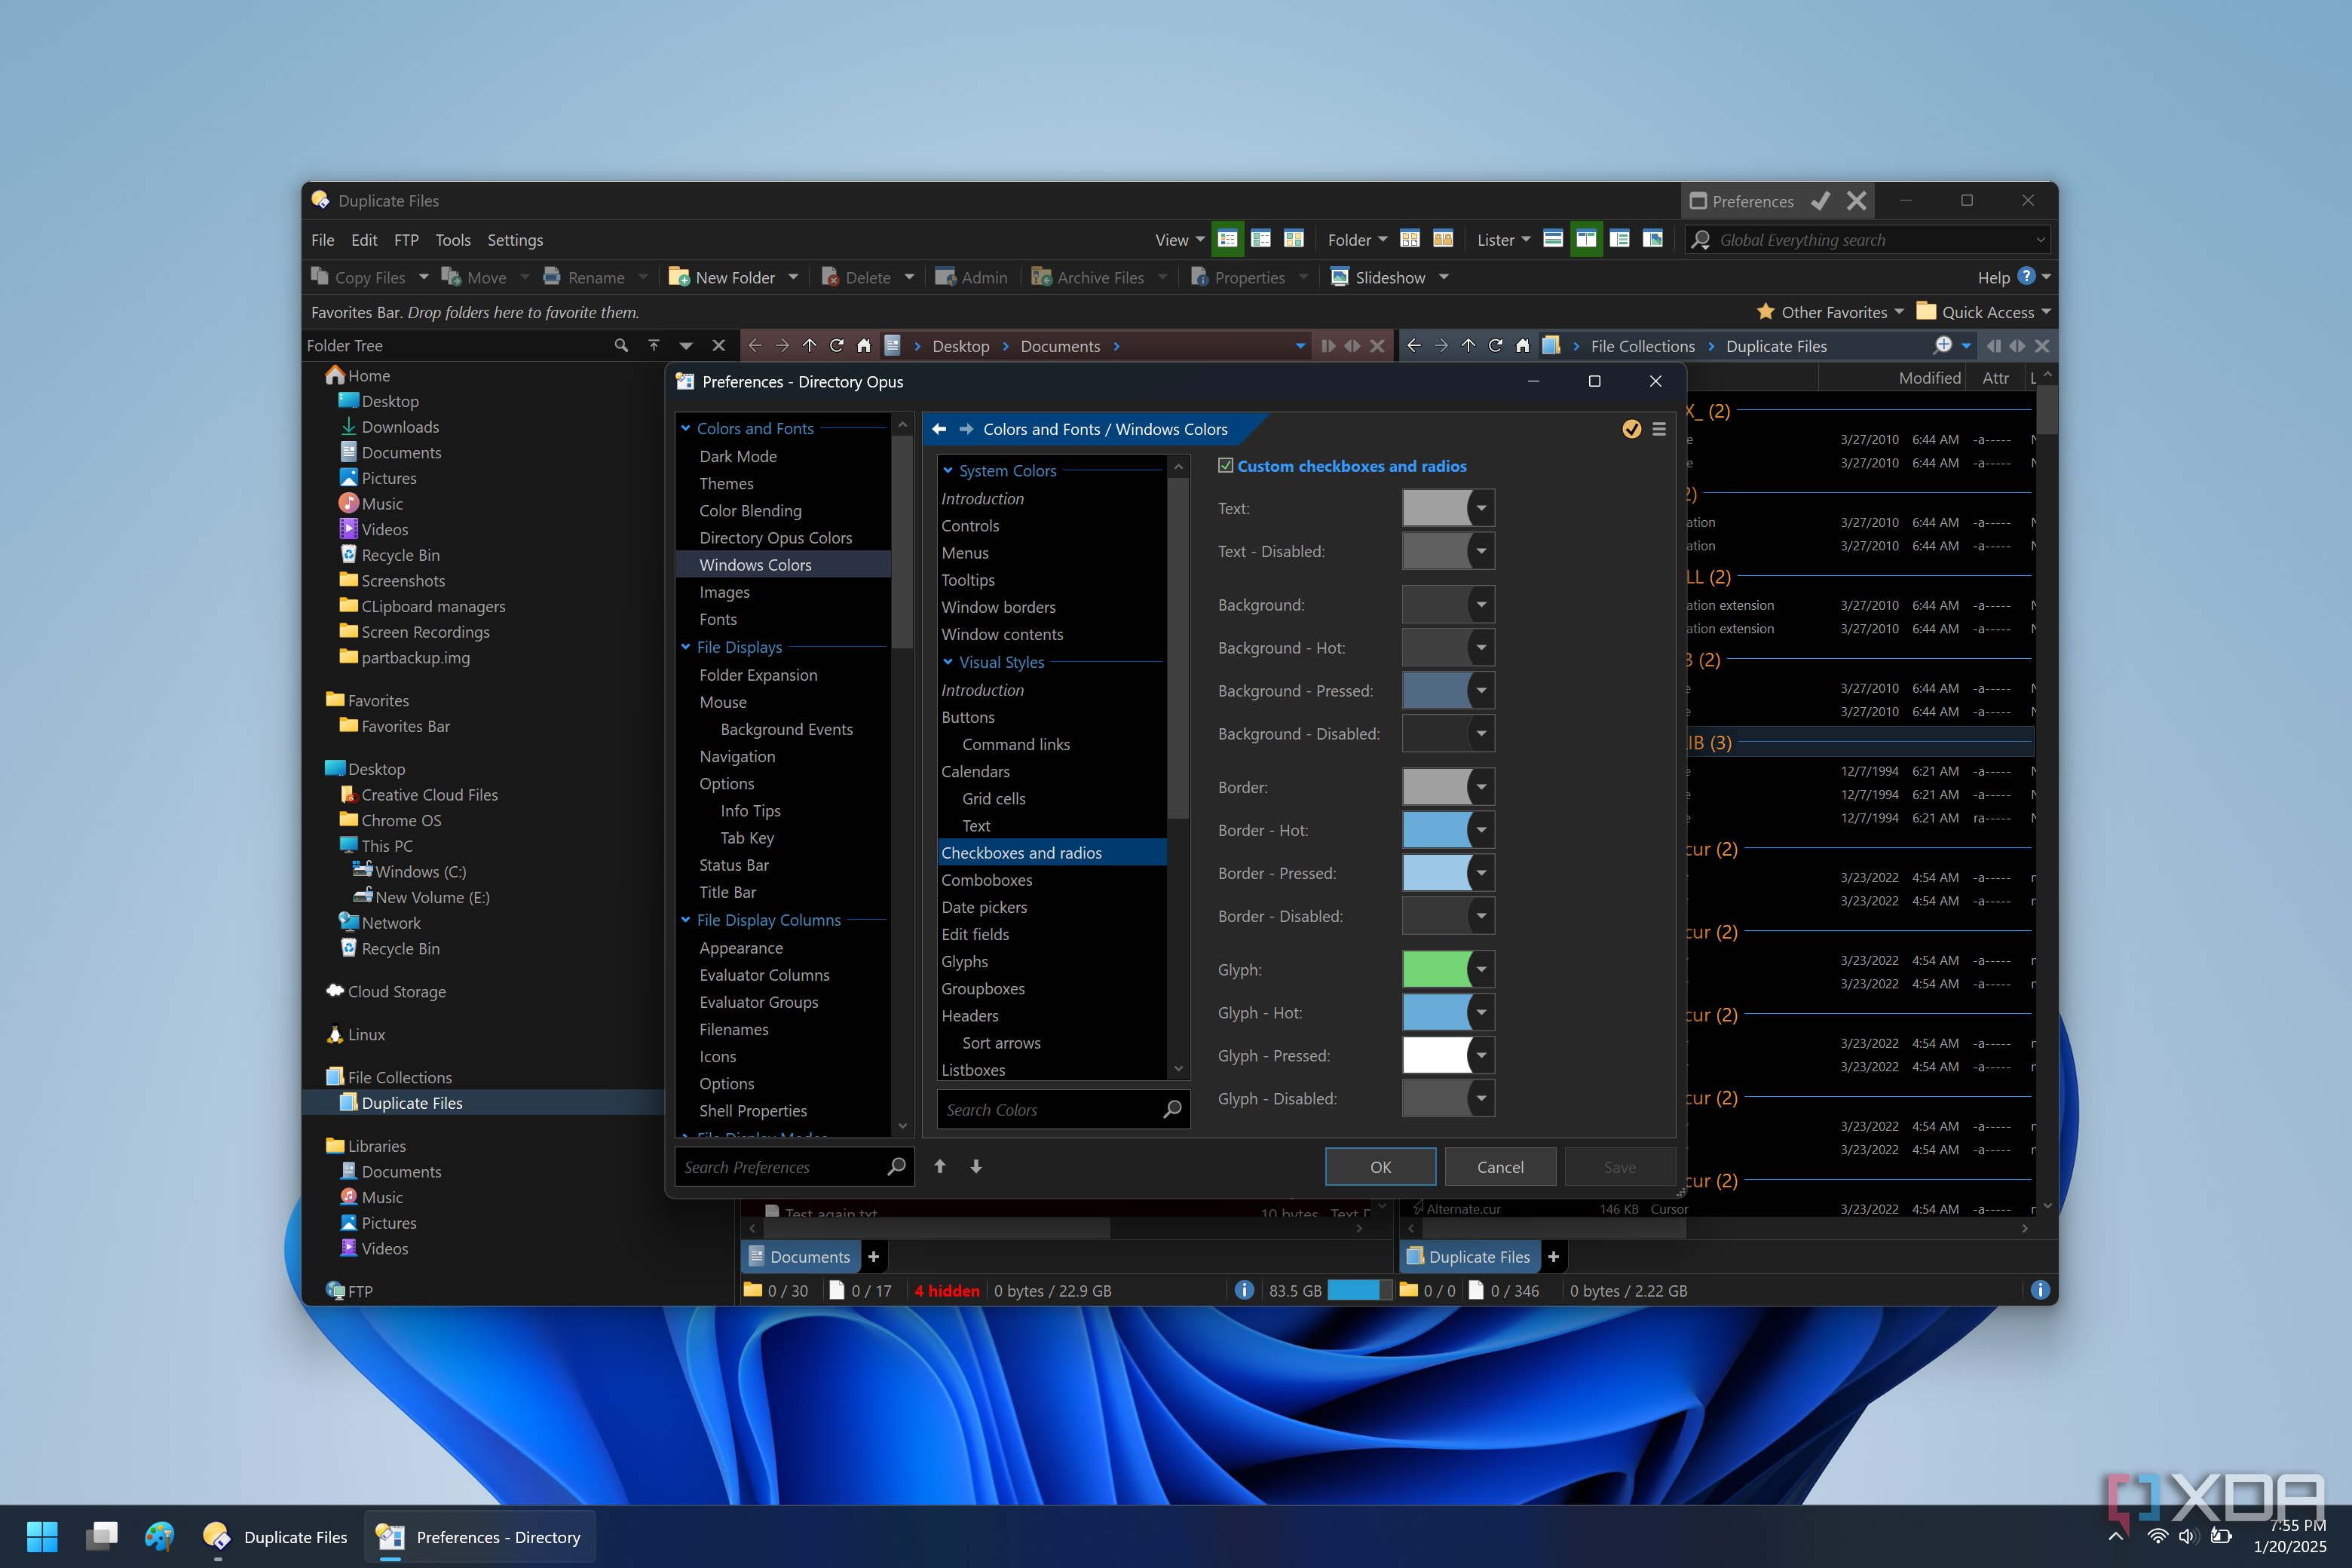
Task: Click the orange checkmark icon in Preferences header
Action: (1631, 429)
